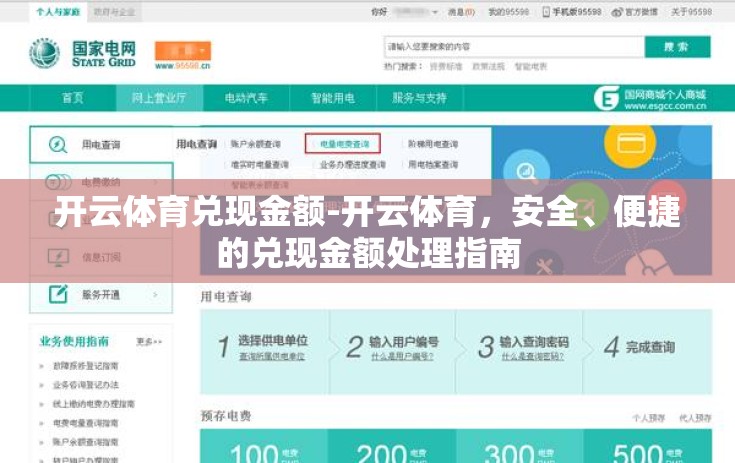This screenshot has height=463, width=735.
Task: Expand the 电费缴纳 chevron arrow
Action: (156, 182)
